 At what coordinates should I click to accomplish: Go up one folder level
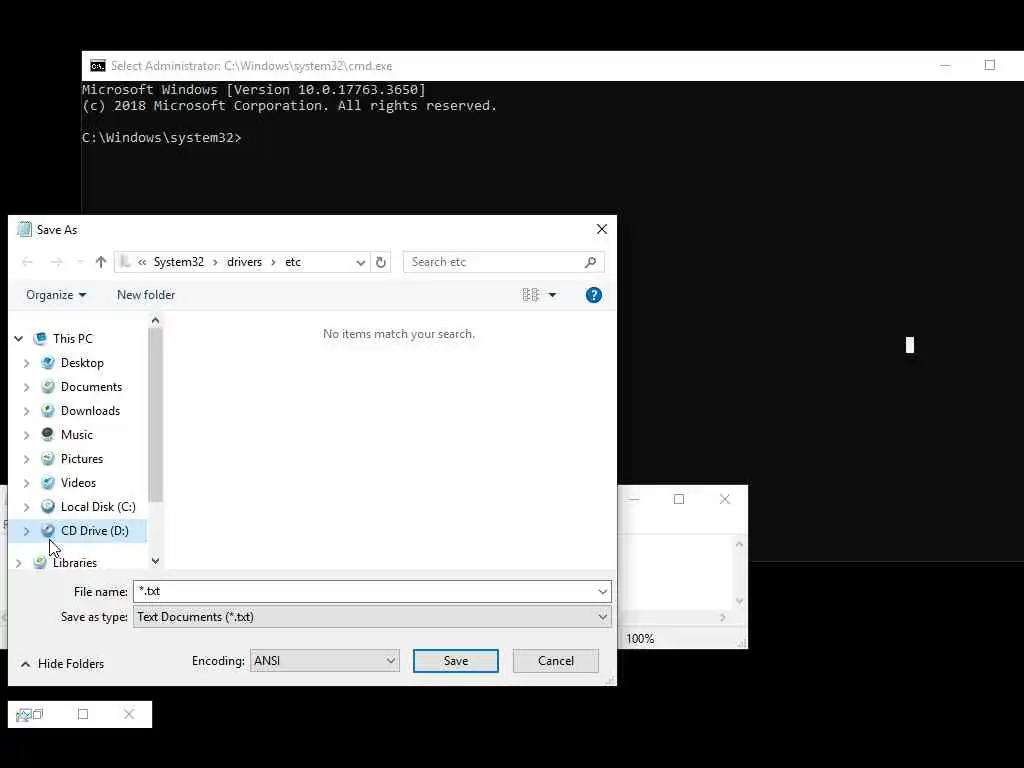tap(101, 262)
